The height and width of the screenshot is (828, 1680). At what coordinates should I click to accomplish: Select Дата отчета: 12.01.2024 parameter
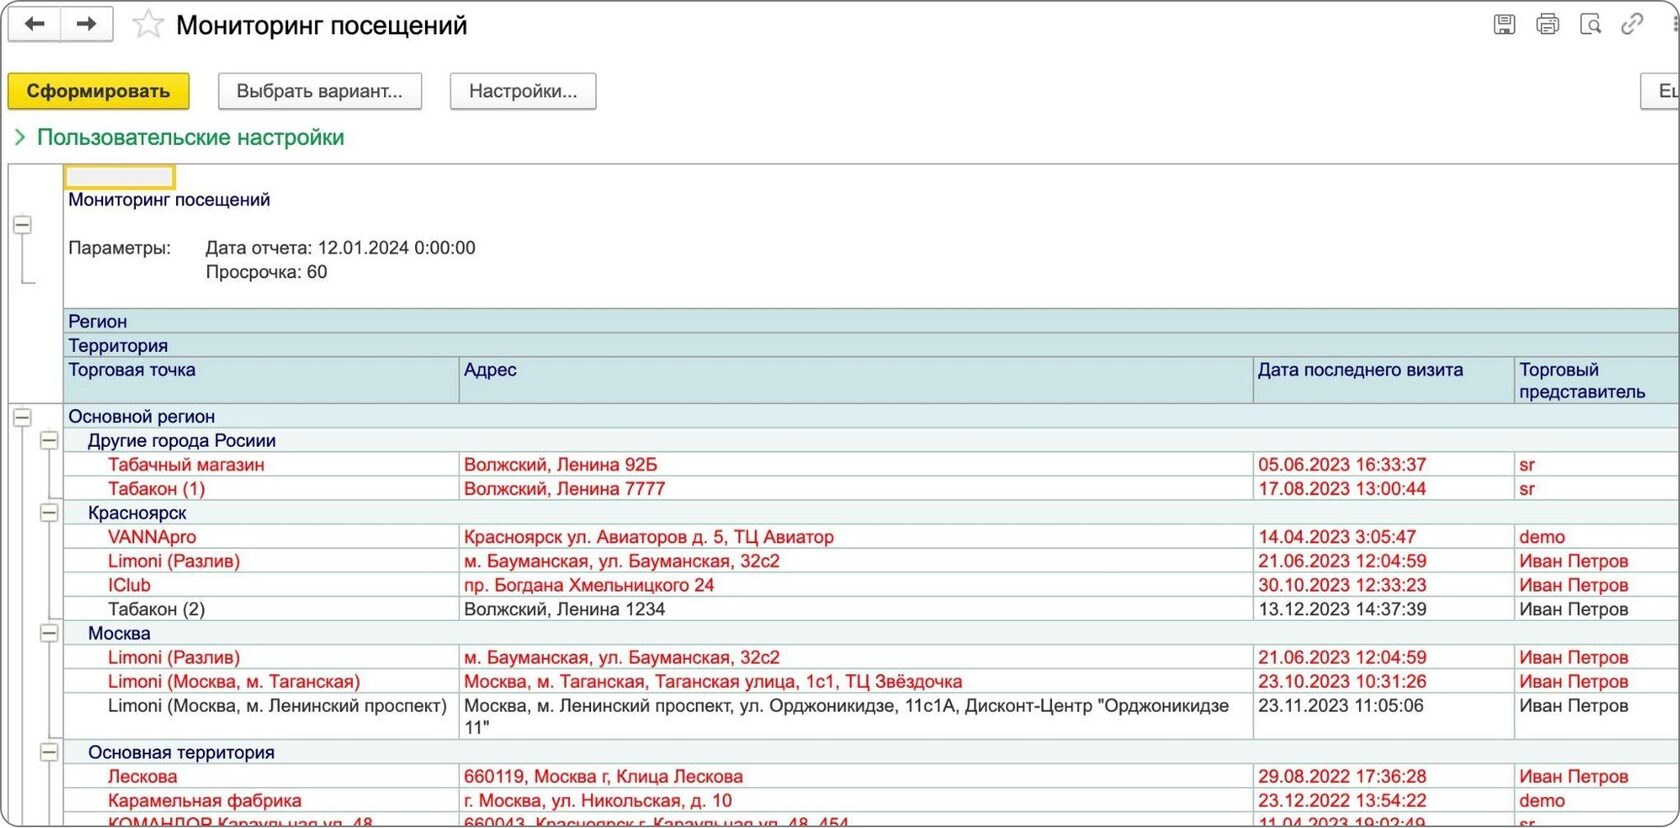point(340,248)
